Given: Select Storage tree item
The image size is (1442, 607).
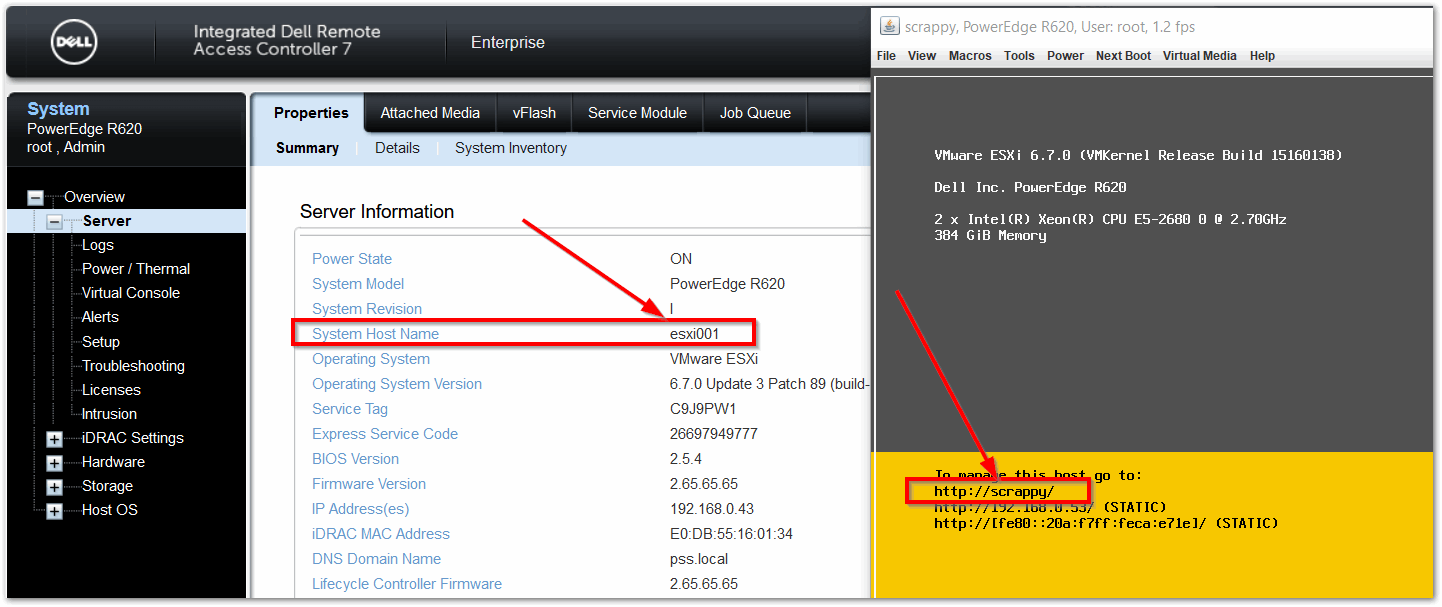Looking at the screenshot, I should [107, 486].
